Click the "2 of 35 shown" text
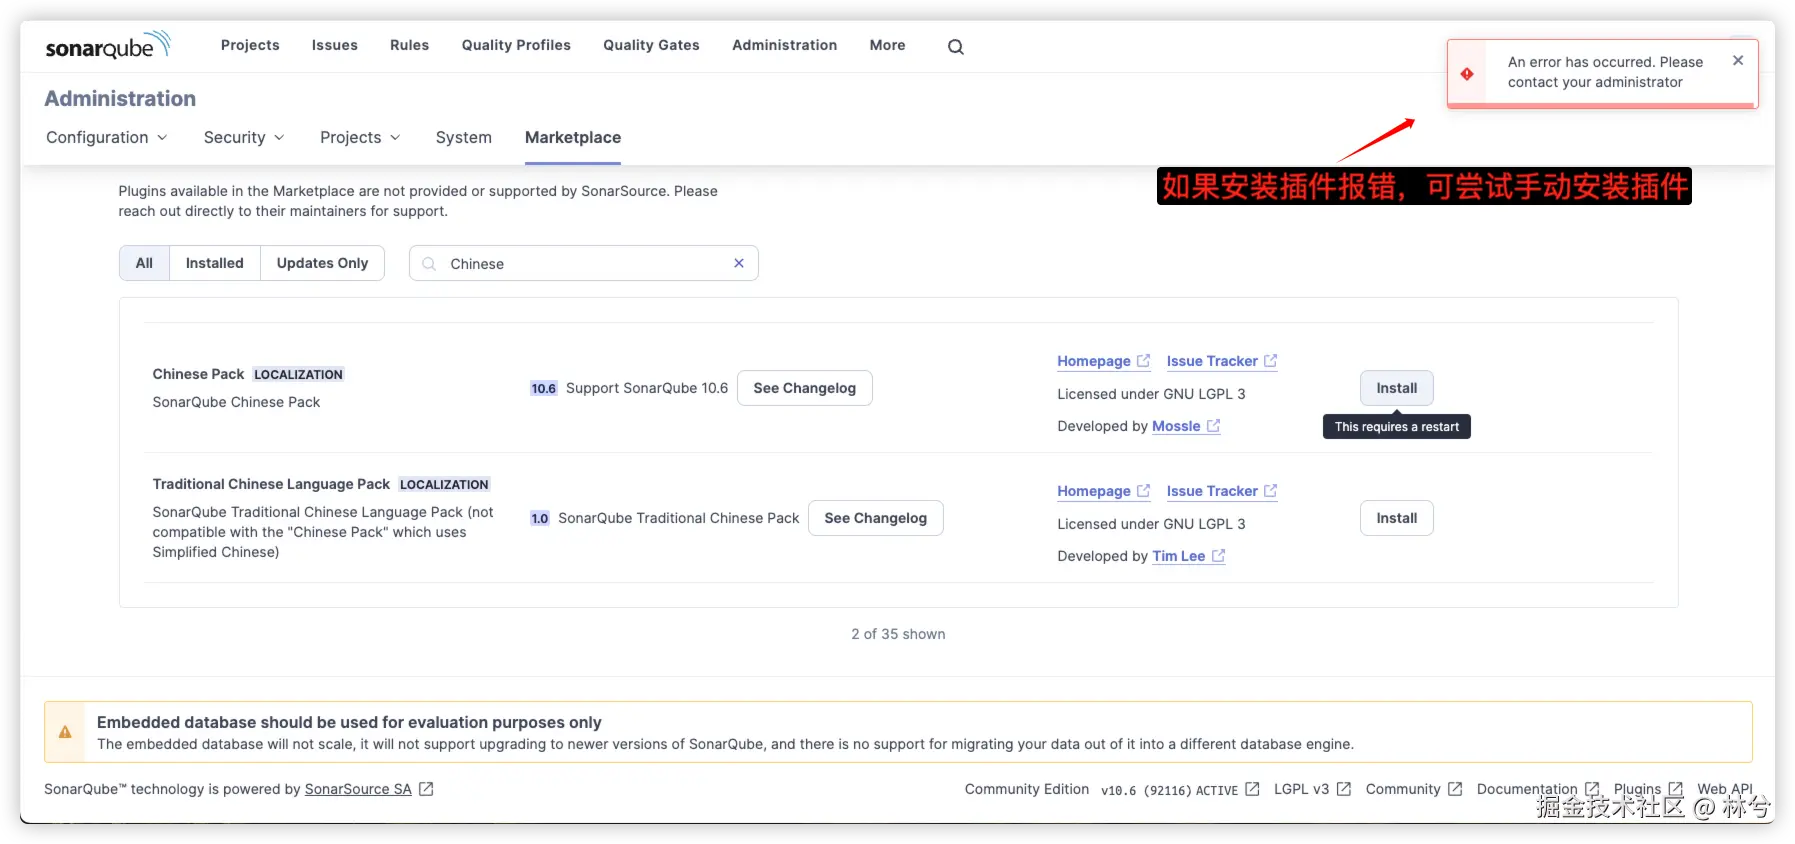 898,634
